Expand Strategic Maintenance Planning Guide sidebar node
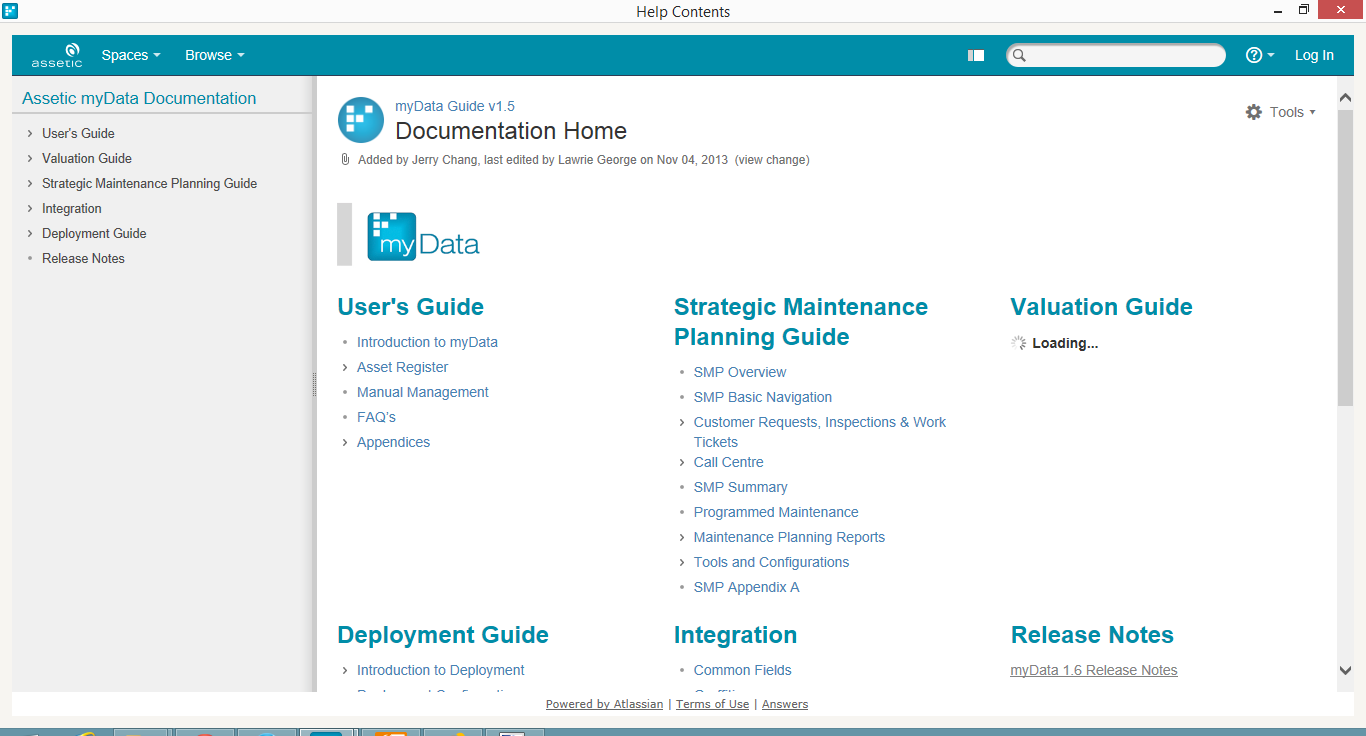The height and width of the screenshot is (736, 1366). (x=30, y=183)
